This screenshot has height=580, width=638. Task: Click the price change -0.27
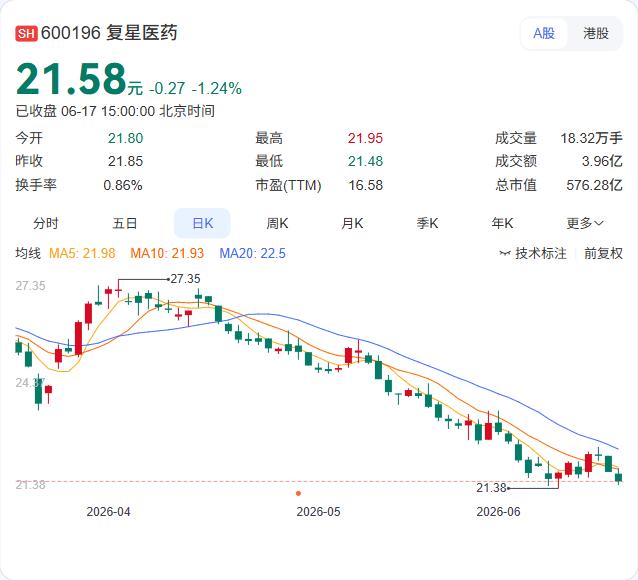167,88
